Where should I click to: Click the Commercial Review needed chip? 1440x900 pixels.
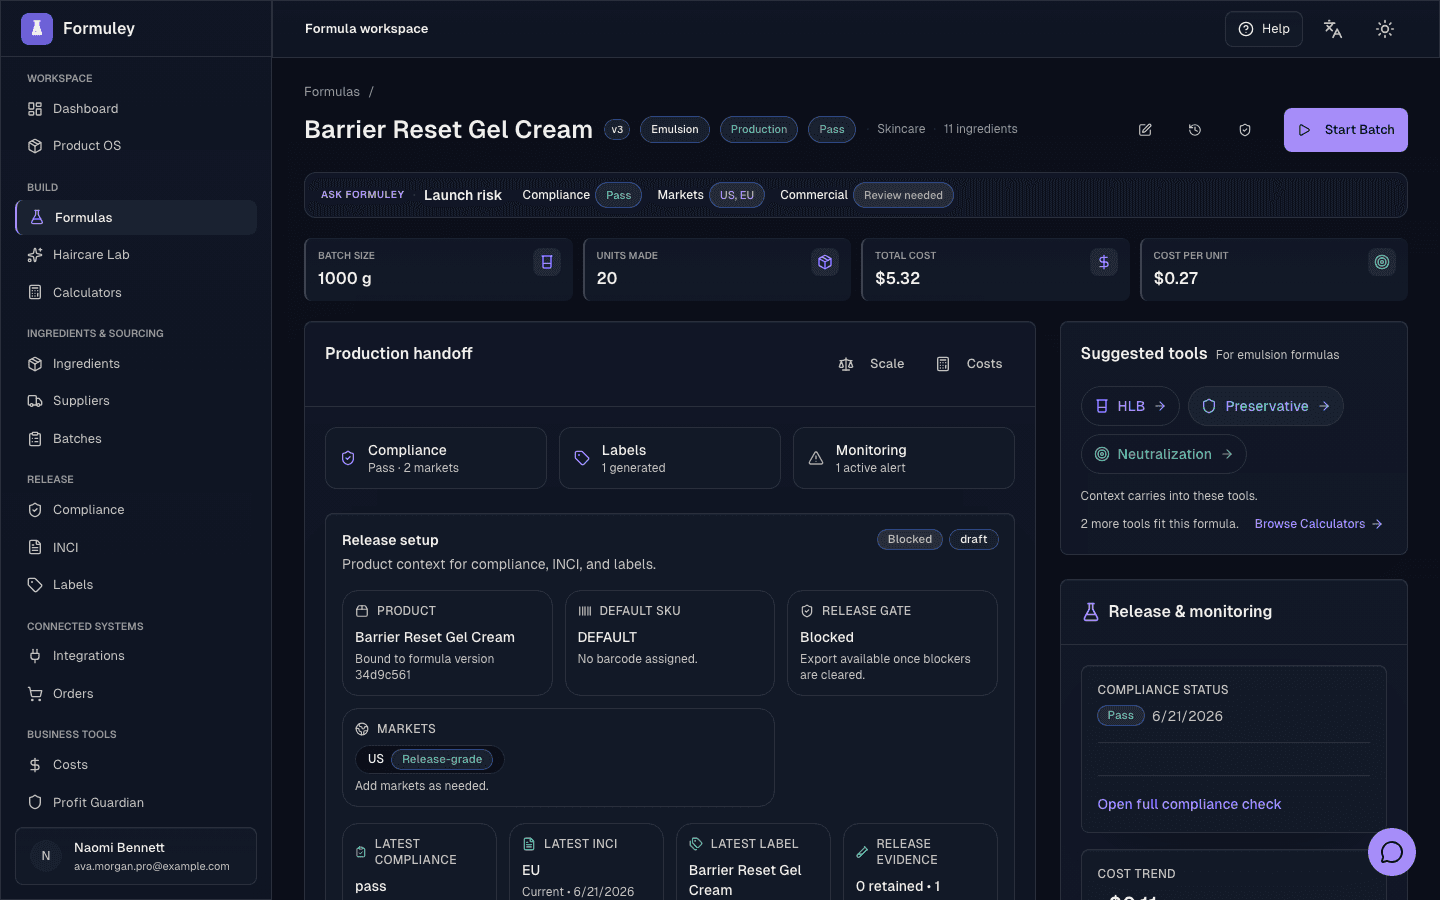(903, 195)
